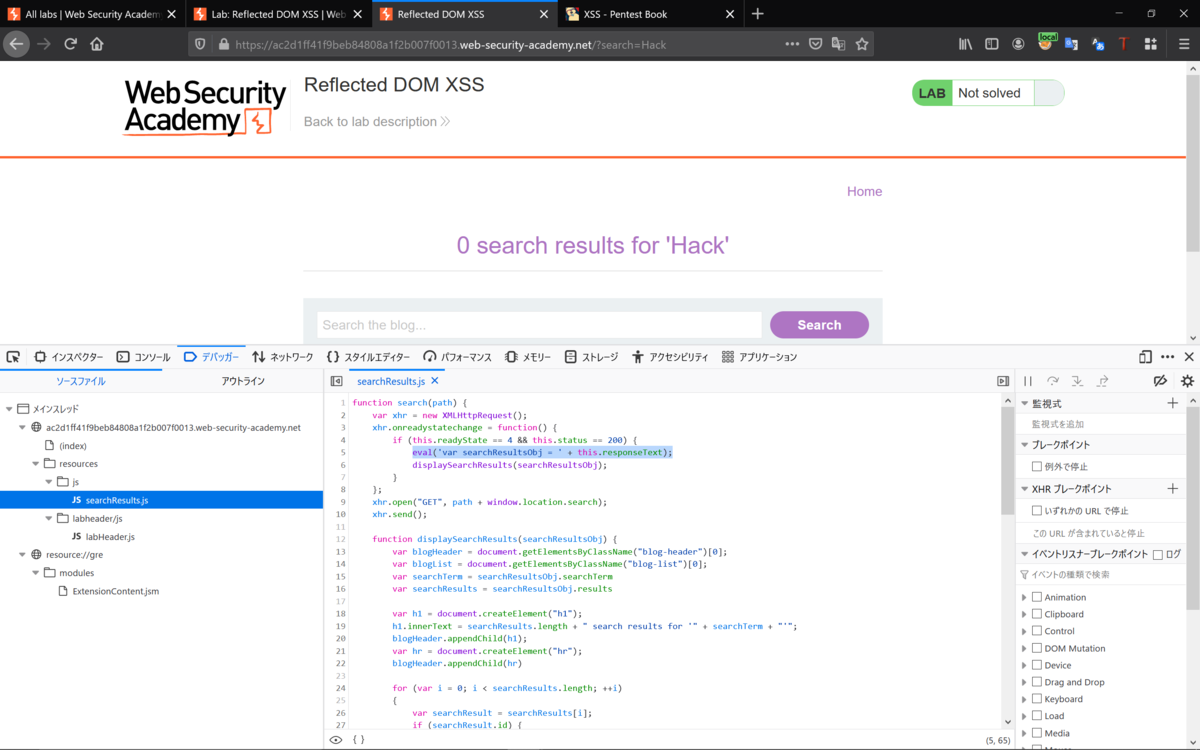Enable いずれかの URL で停止 checkbox
Screen dimensions: 1200x750
coord(1037,511)
